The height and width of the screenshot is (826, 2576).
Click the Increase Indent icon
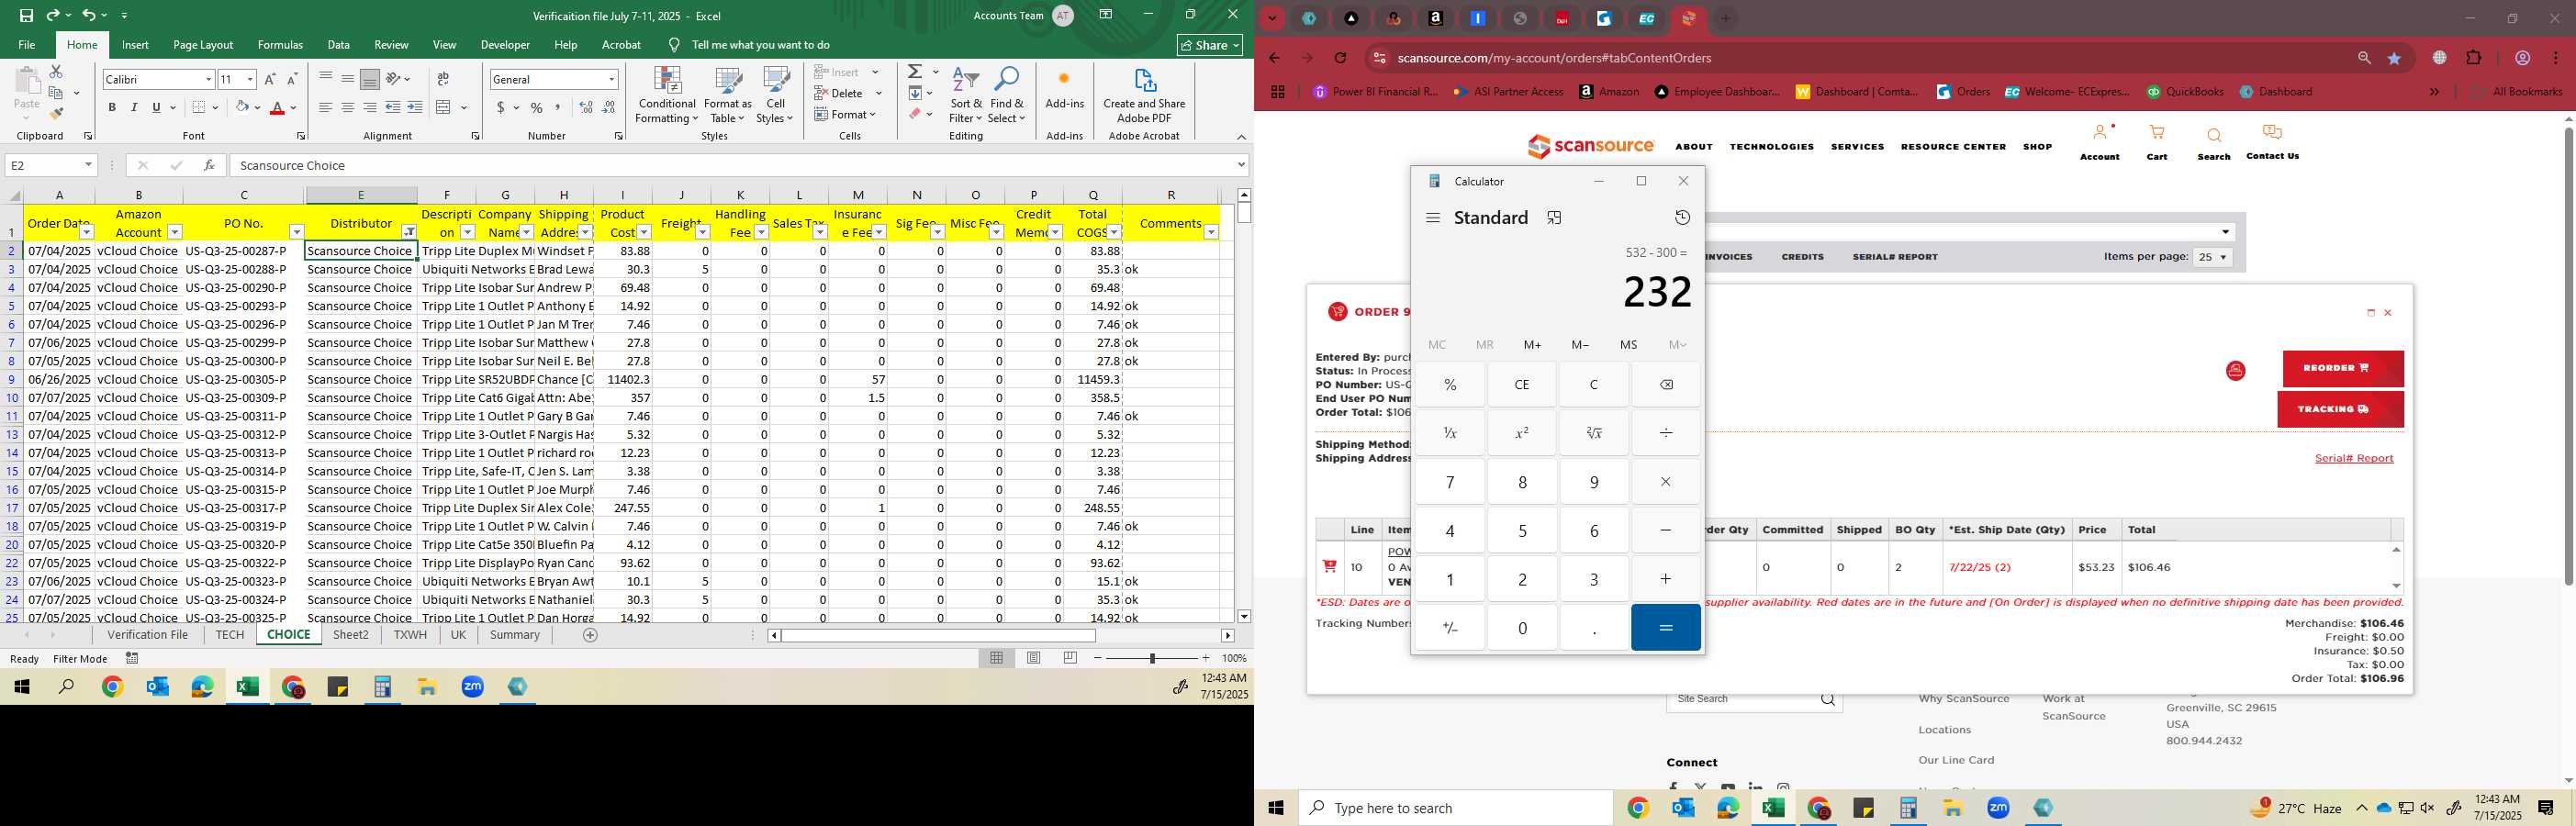pos(415,107)
